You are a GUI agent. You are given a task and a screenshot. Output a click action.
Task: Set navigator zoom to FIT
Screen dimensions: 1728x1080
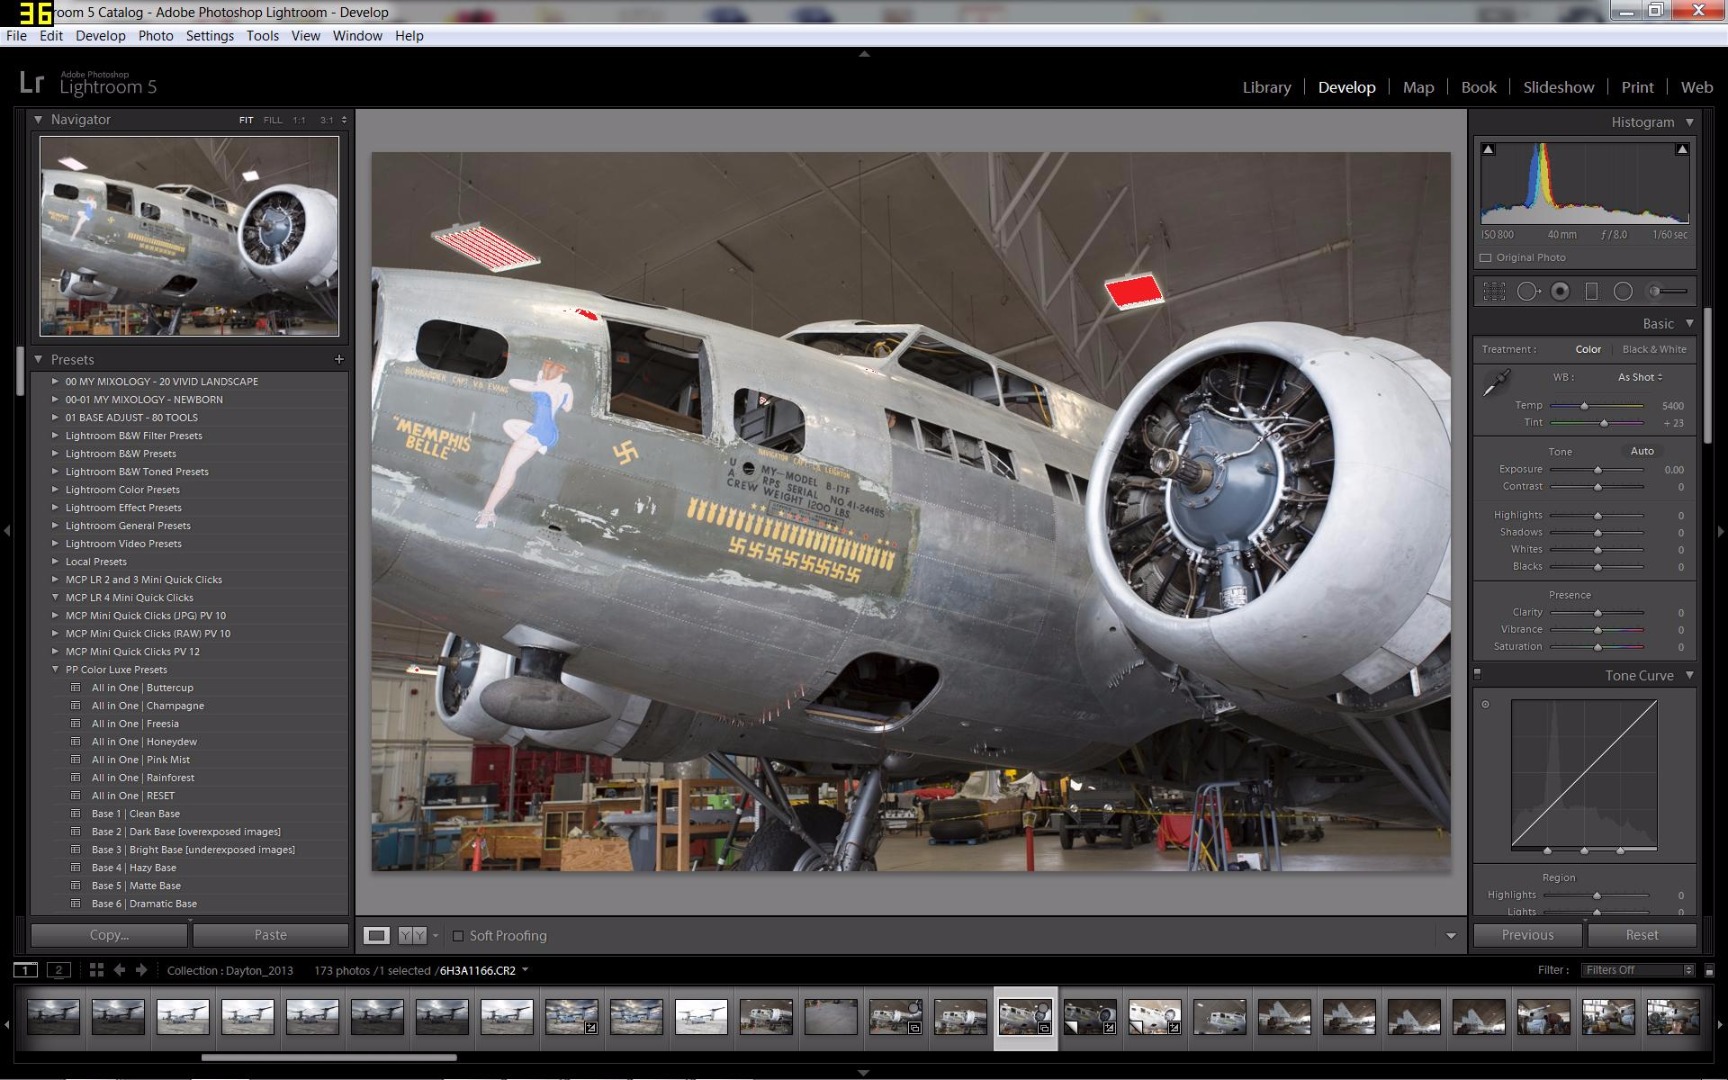click(x=246, y=120)
